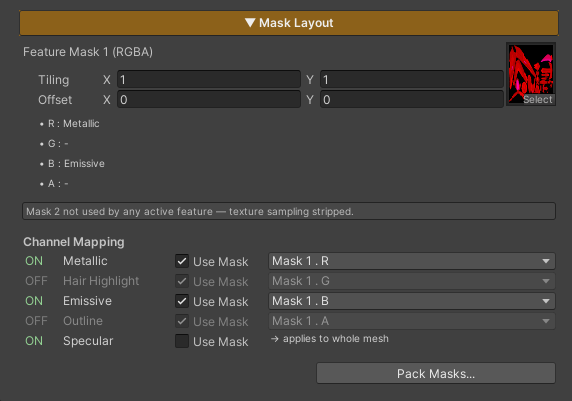Click the Tiling label
The width and height of the screenshot is (572, 401).
pyautogui.click(x=54, y=80)
